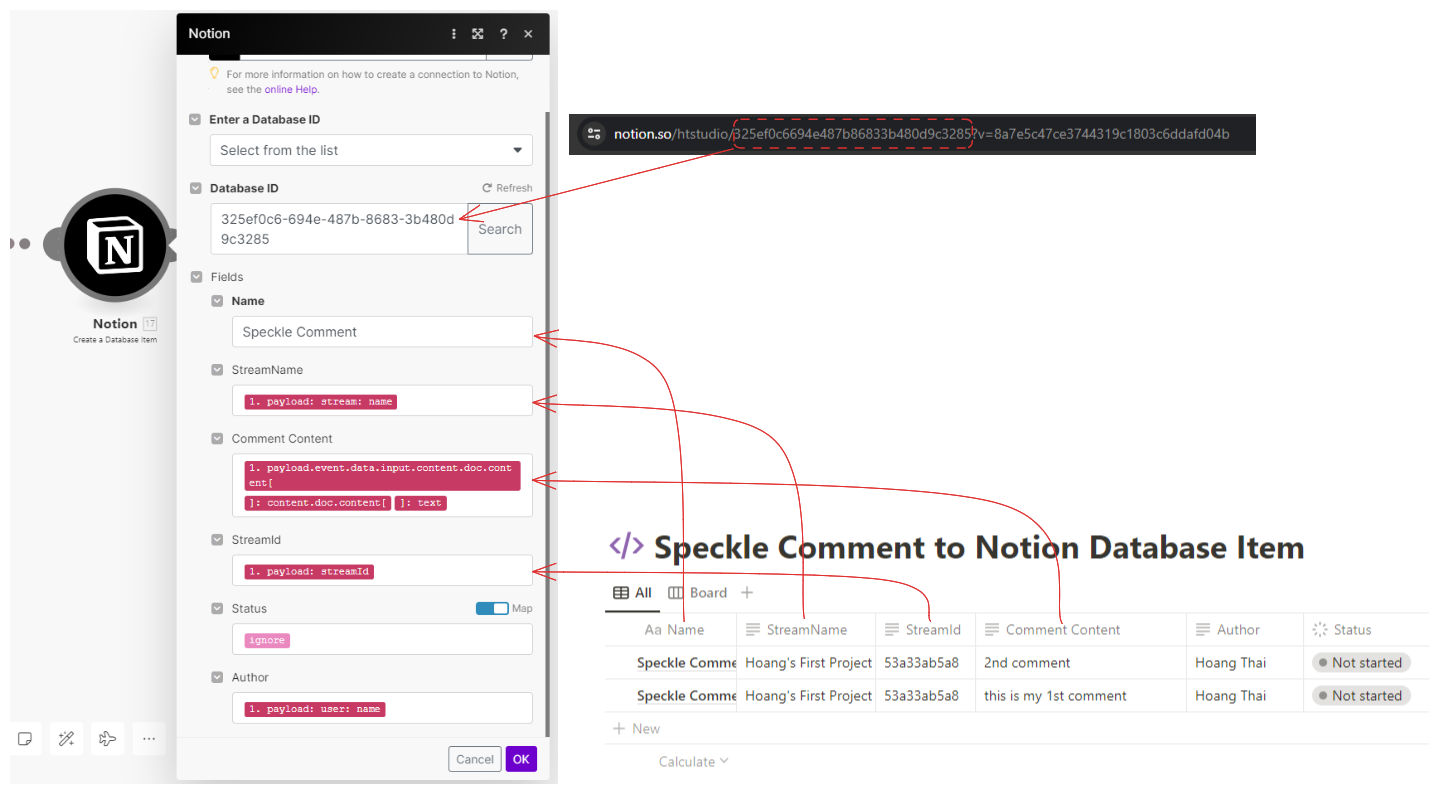Click Not started status in 1st comment row

(1361, 696)
